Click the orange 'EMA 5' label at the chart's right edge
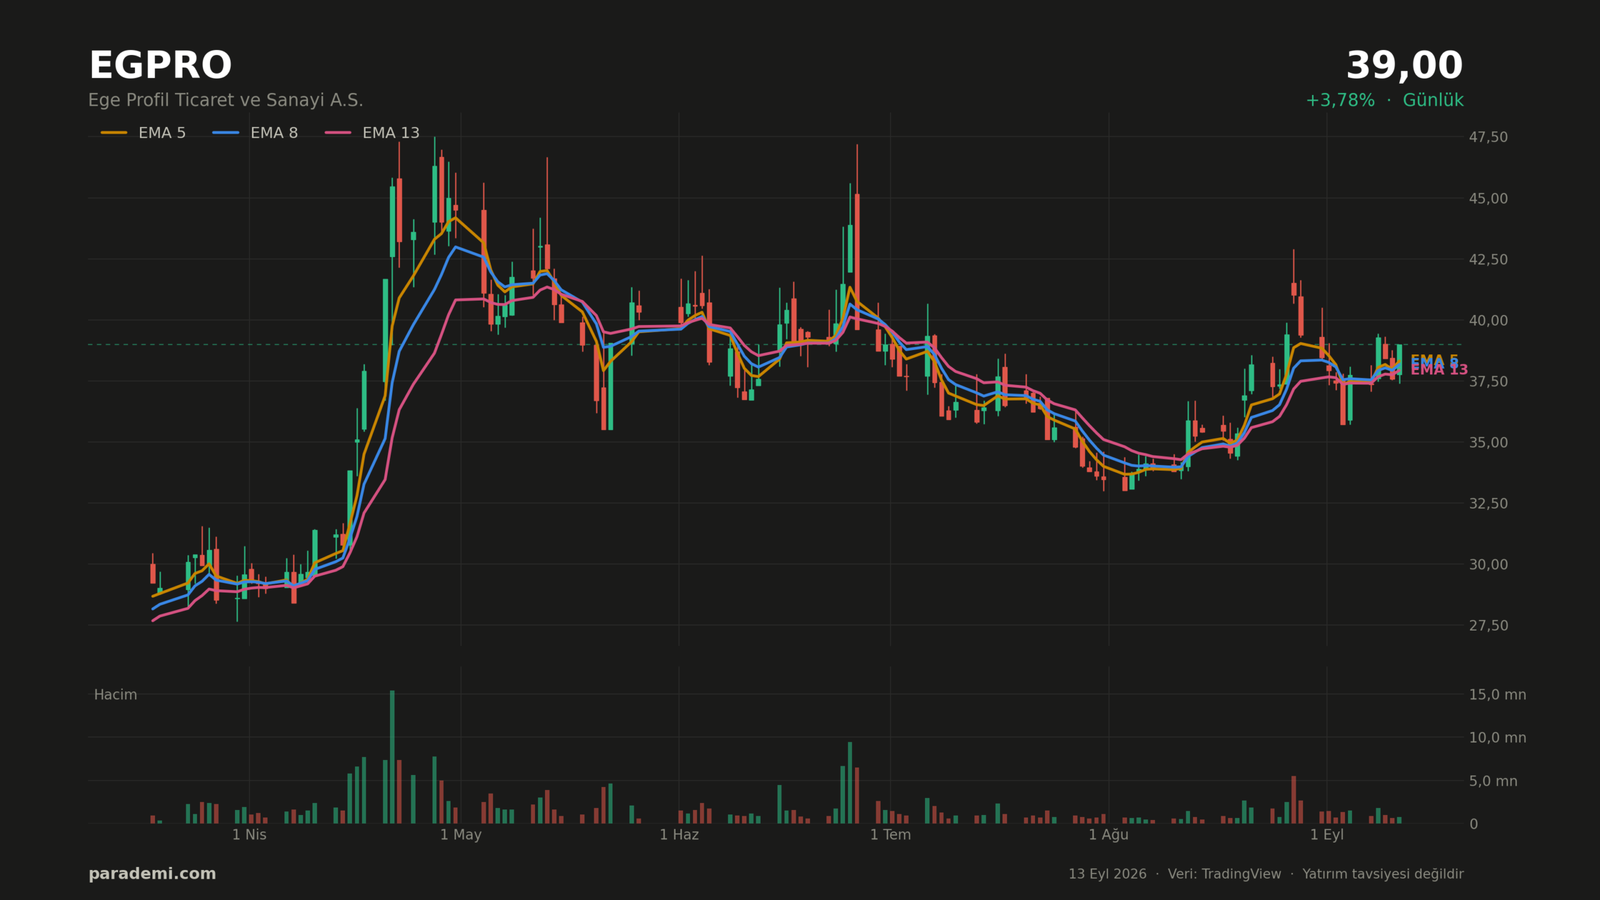 [x=1434, y=359]
